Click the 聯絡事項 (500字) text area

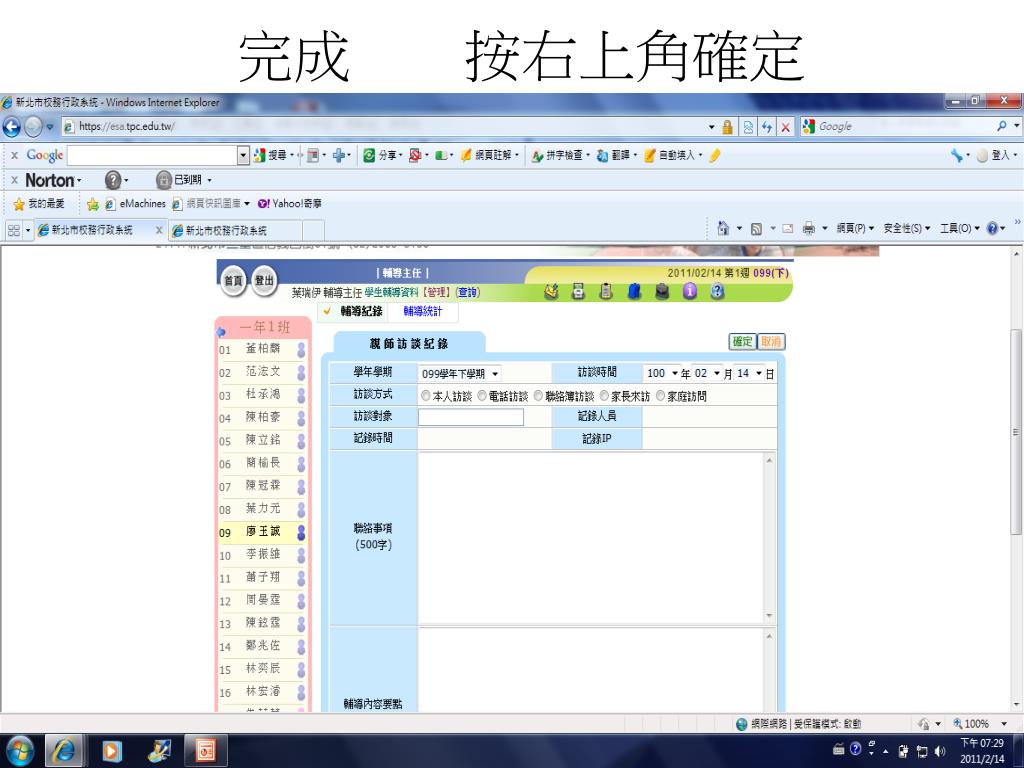tap(591, 537)
